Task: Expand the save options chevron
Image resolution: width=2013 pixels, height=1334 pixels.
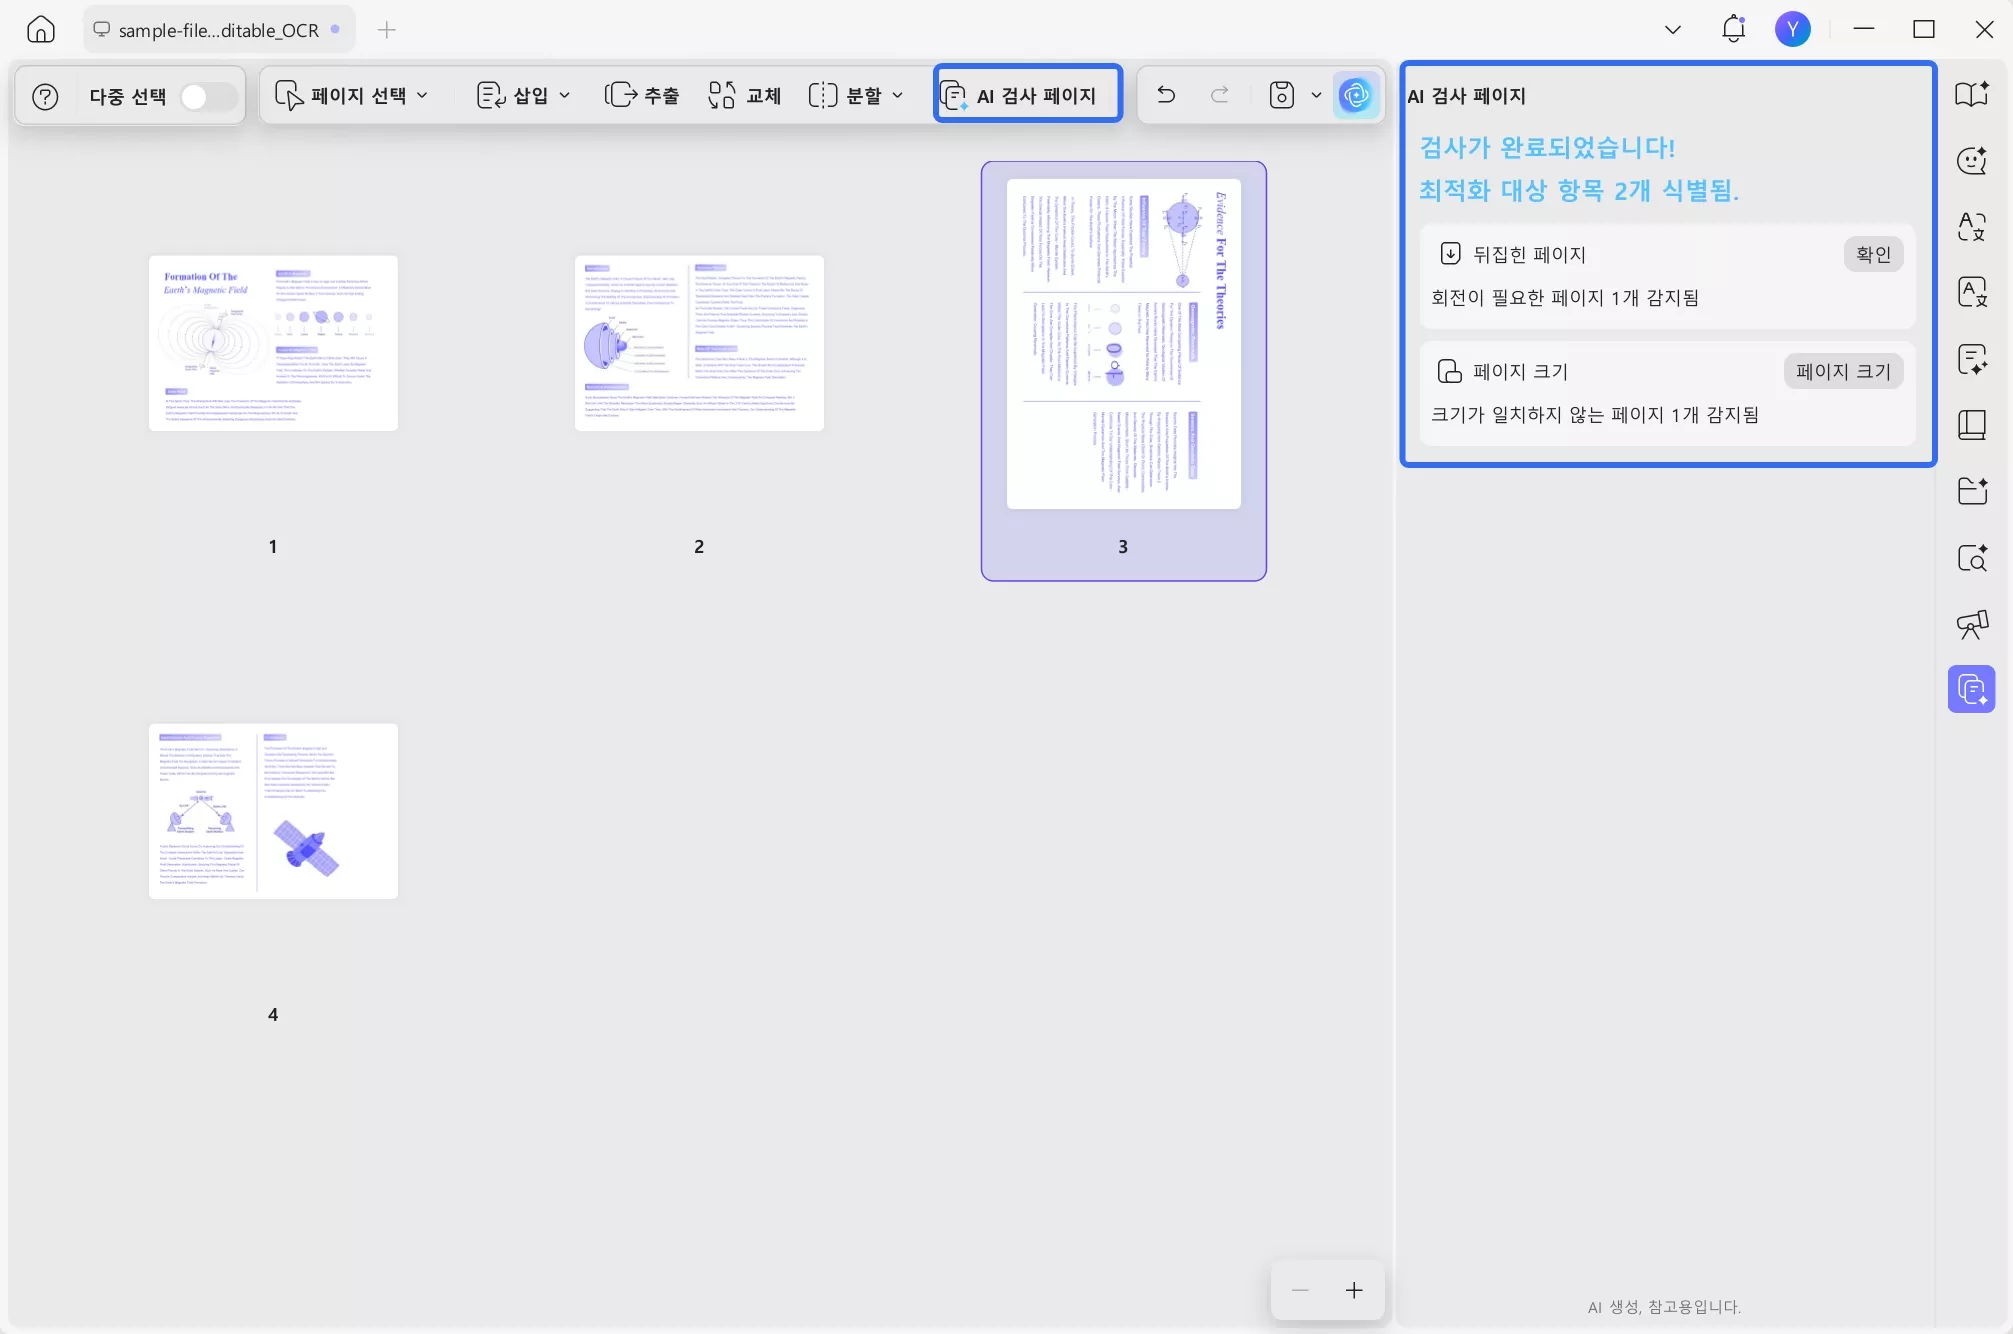Action: coord(1316,95)
